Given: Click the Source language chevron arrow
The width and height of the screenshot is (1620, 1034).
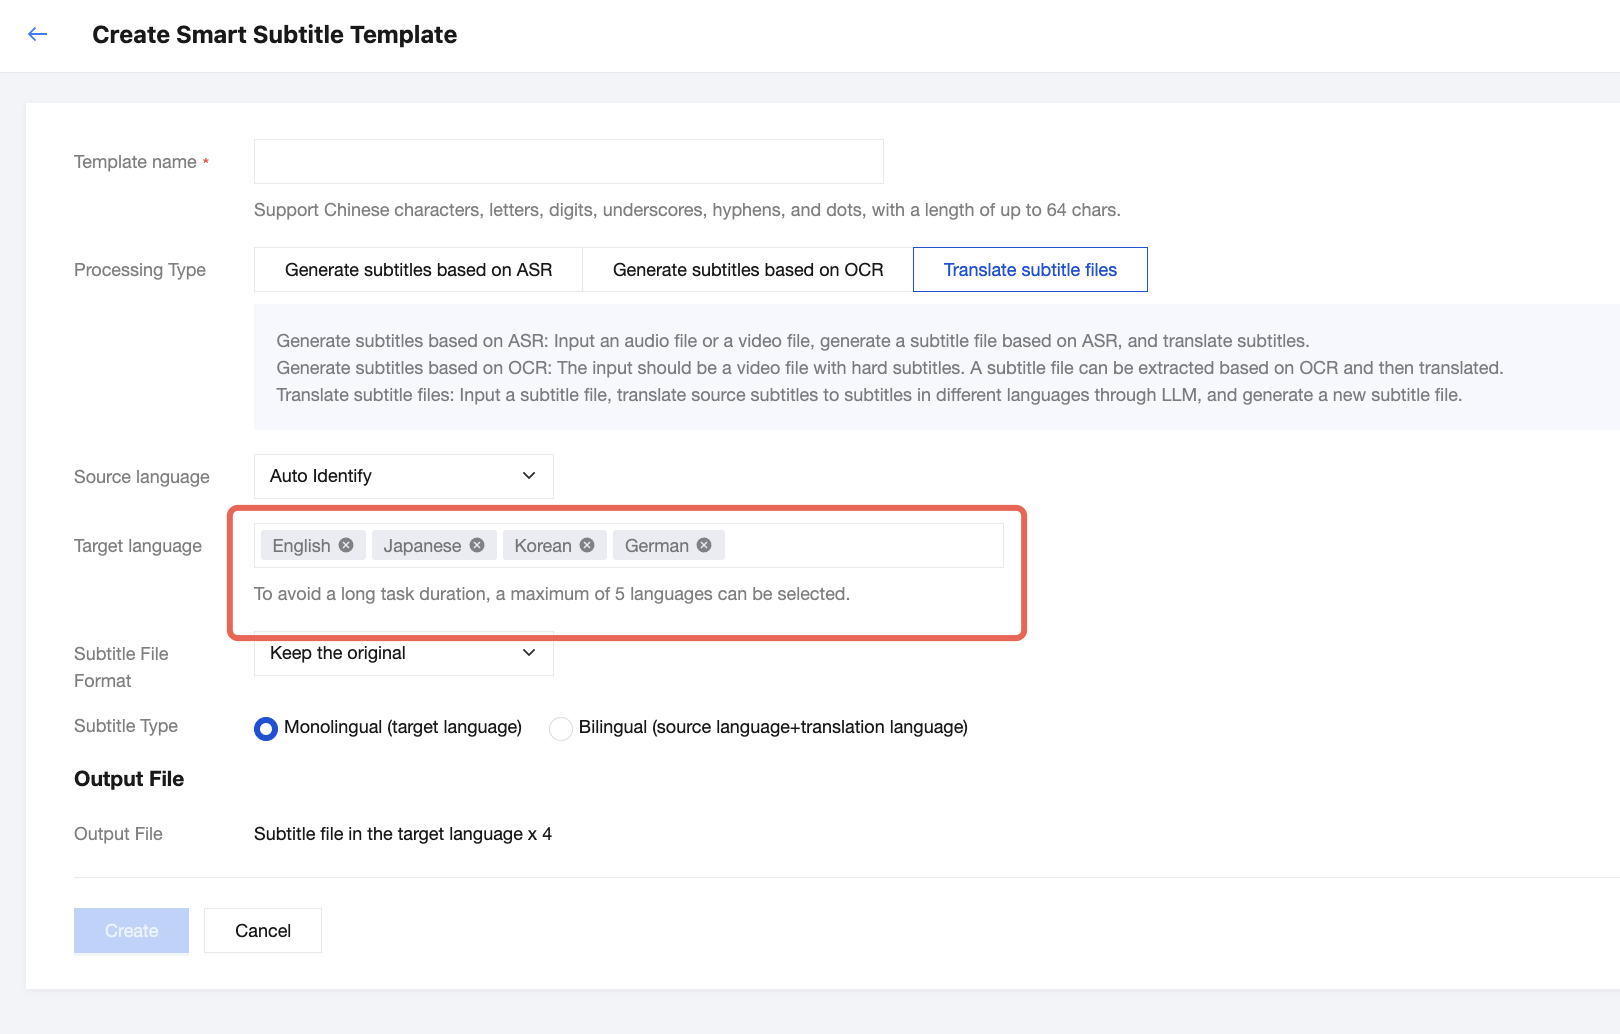Looking at the screenshot, I should click(529, 476).
